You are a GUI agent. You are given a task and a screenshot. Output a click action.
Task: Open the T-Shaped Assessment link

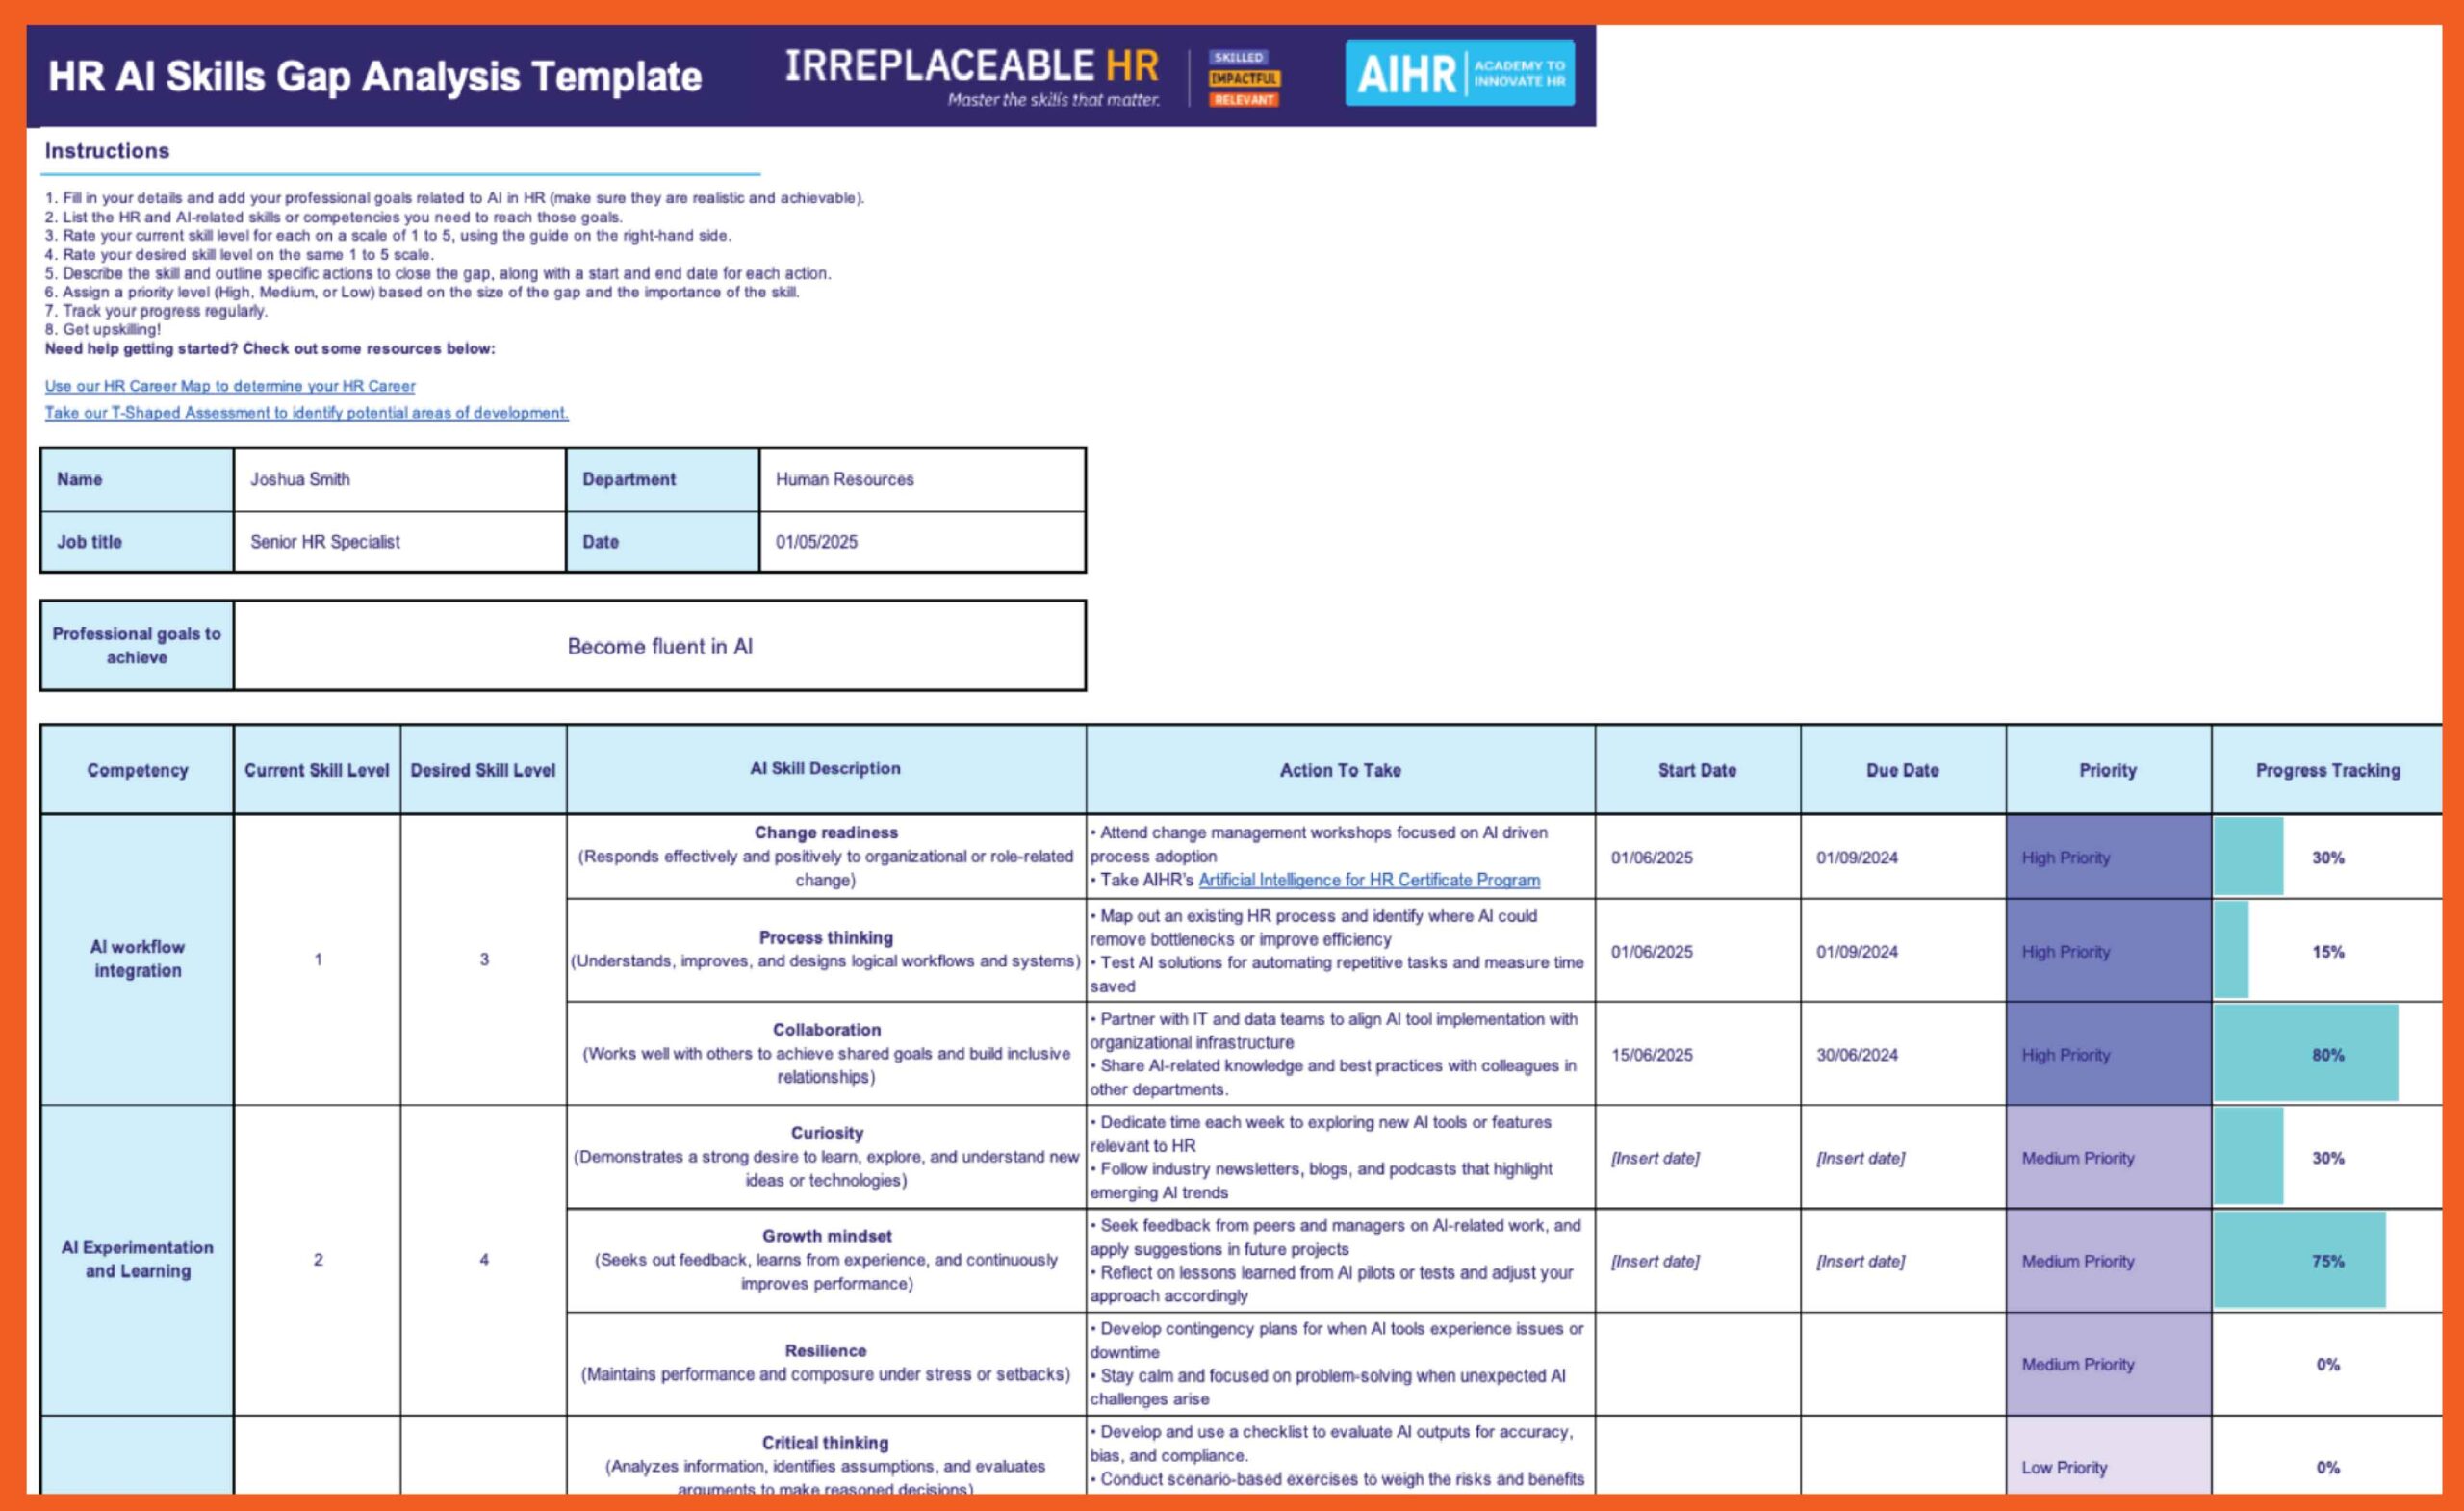click(x=306, y=413)
